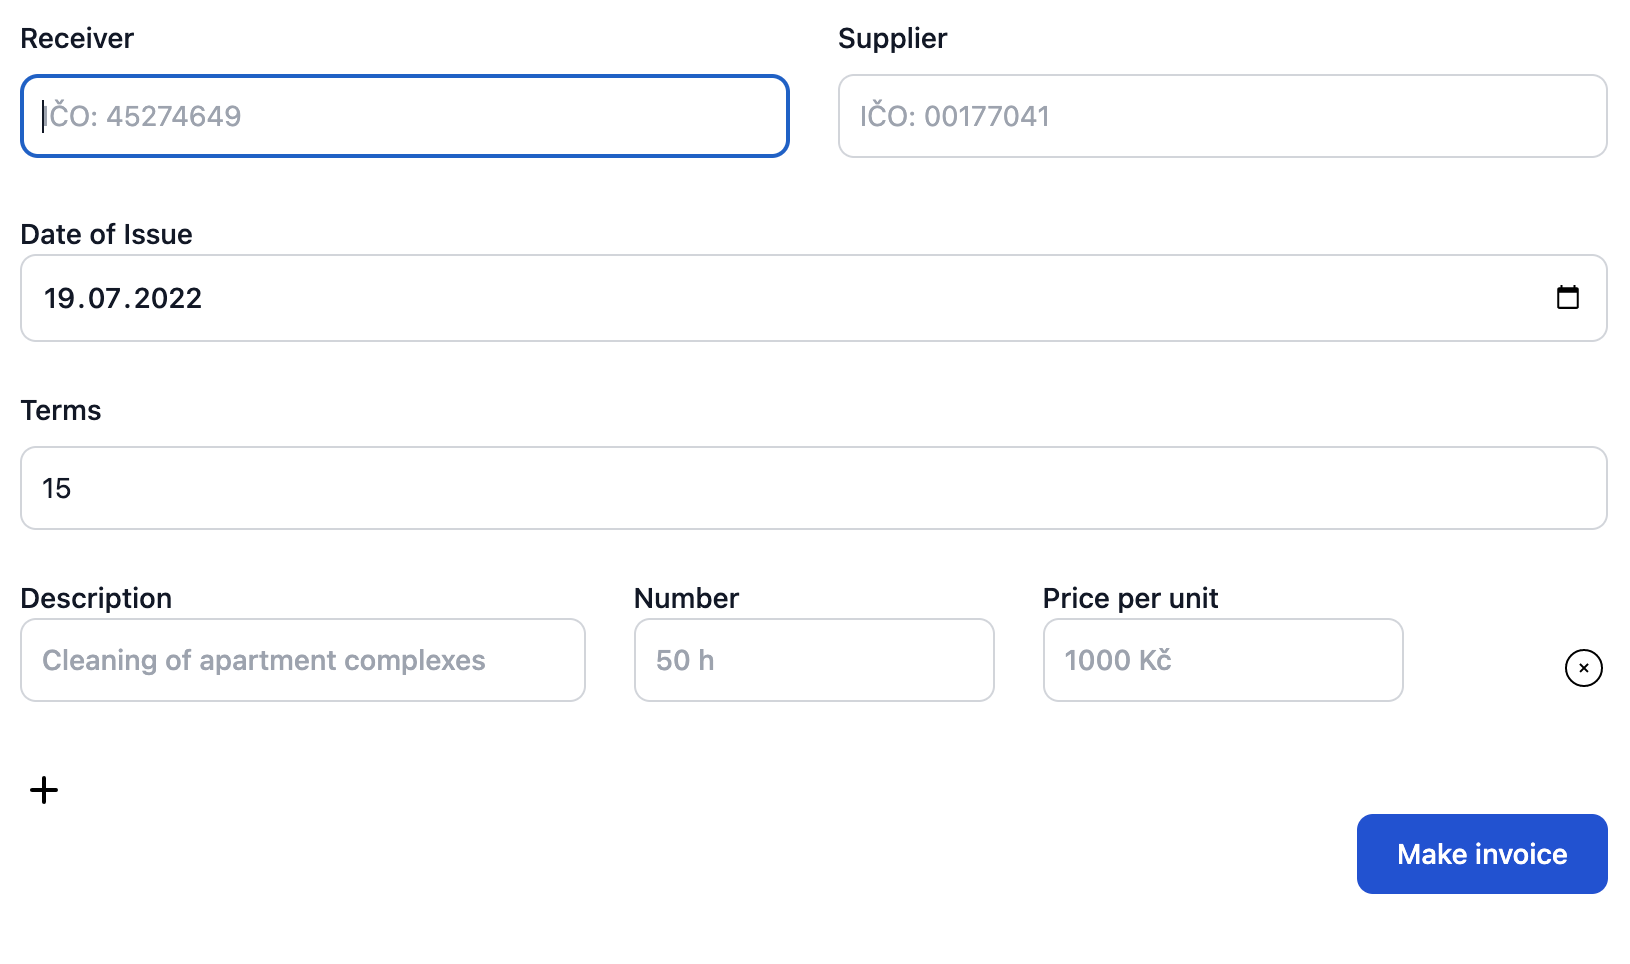Focus the Receiver IČO input field
This screenshot has width=1630, height=964.
tap(404, 116)
